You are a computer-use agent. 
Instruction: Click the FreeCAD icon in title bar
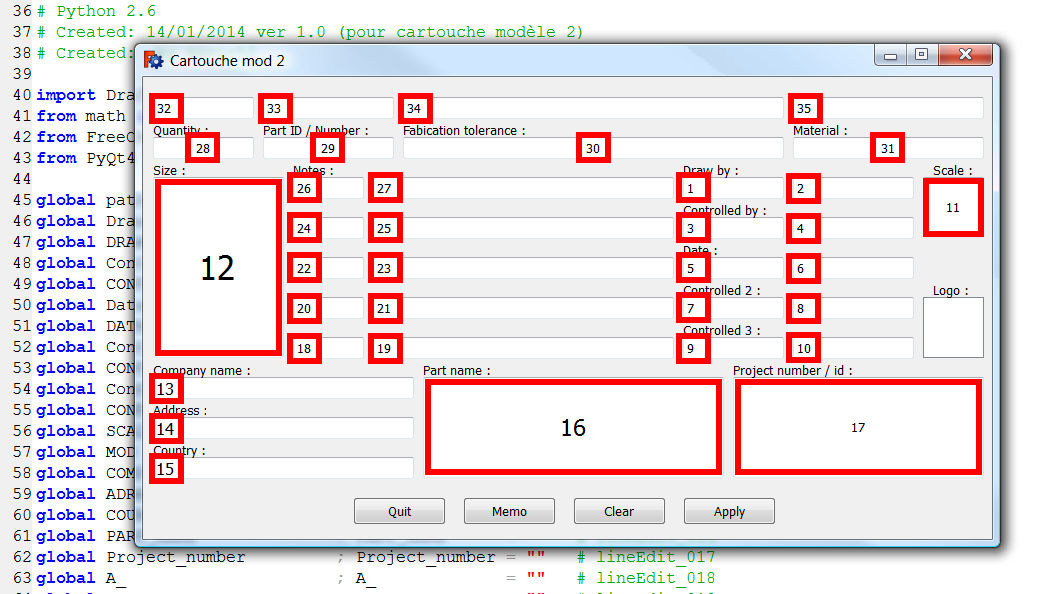pyautogui.click(x=153, y=60)
